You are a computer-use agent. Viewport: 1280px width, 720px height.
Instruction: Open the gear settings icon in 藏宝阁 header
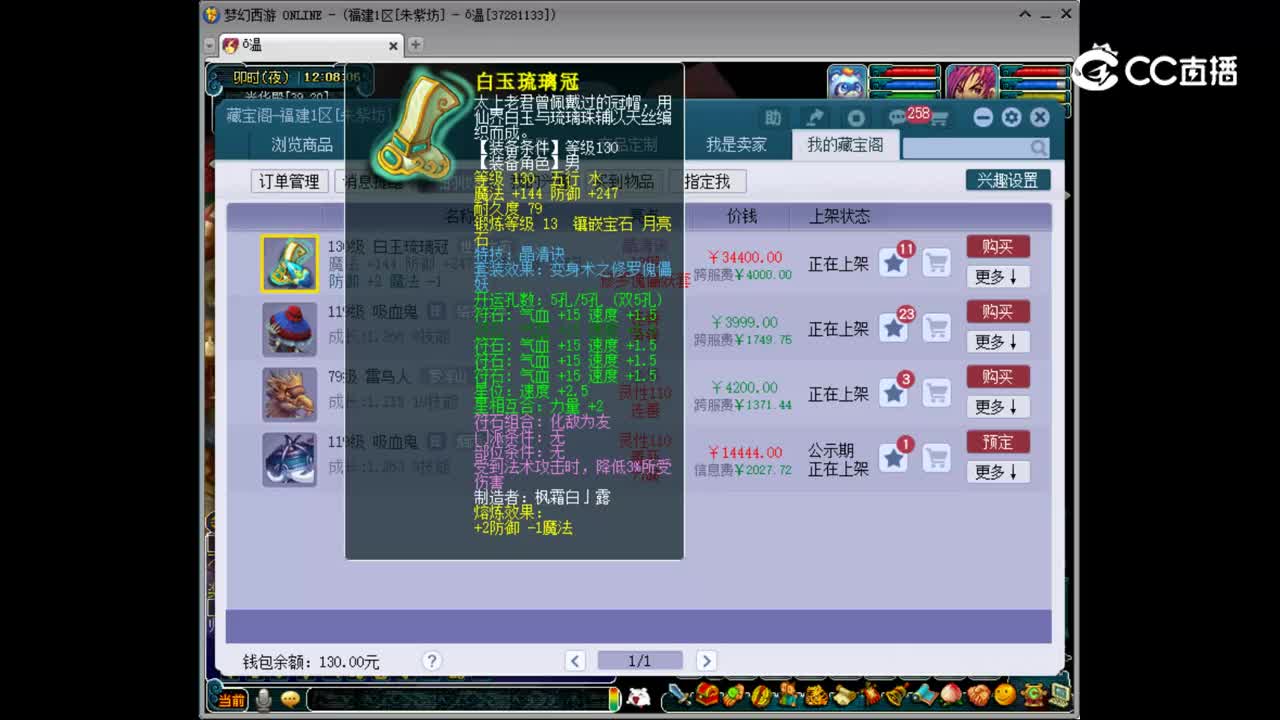[x=1011, y=117]
